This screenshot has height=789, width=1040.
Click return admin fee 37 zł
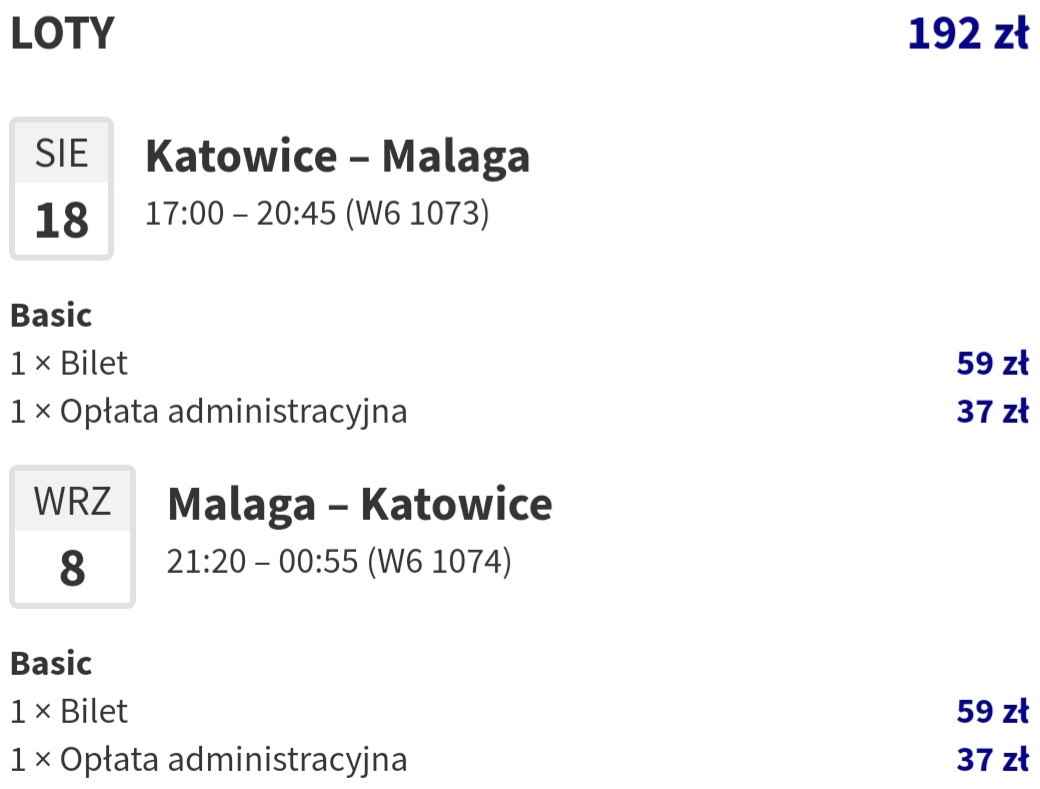coord(993,760)
